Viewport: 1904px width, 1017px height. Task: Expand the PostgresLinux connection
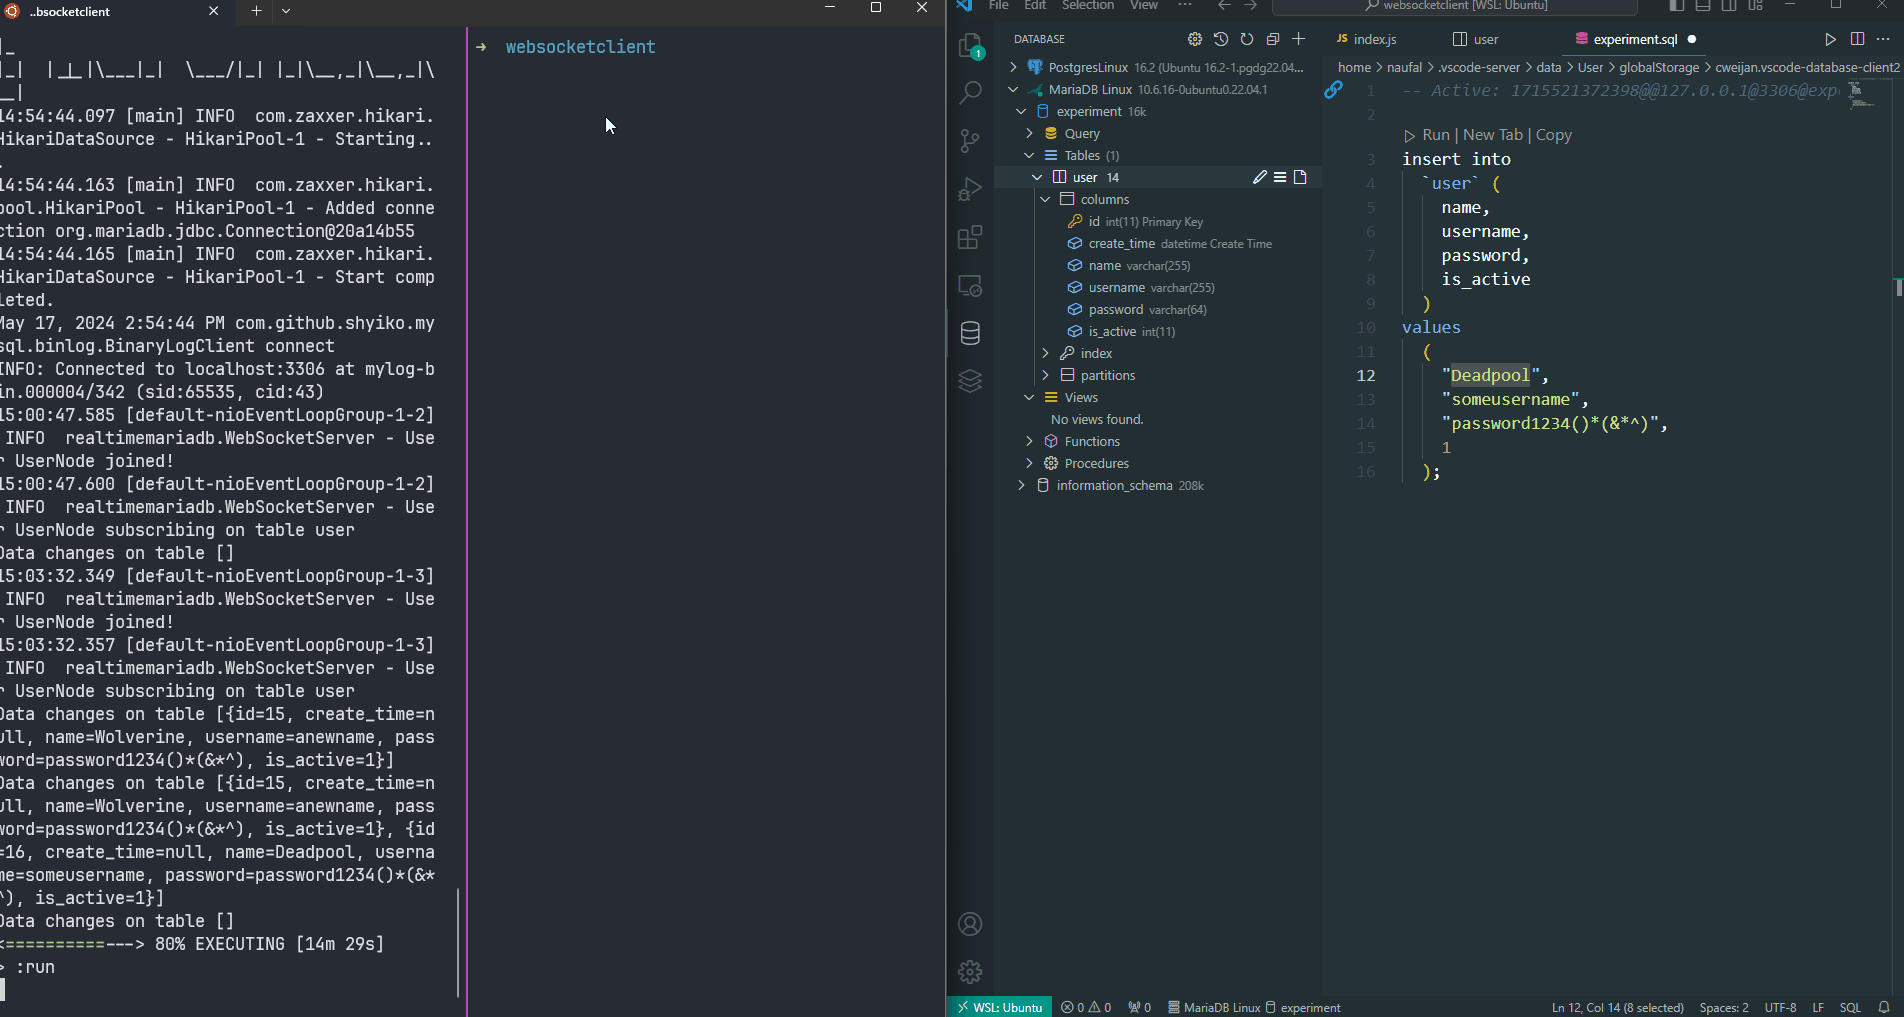click(1013, 67)
